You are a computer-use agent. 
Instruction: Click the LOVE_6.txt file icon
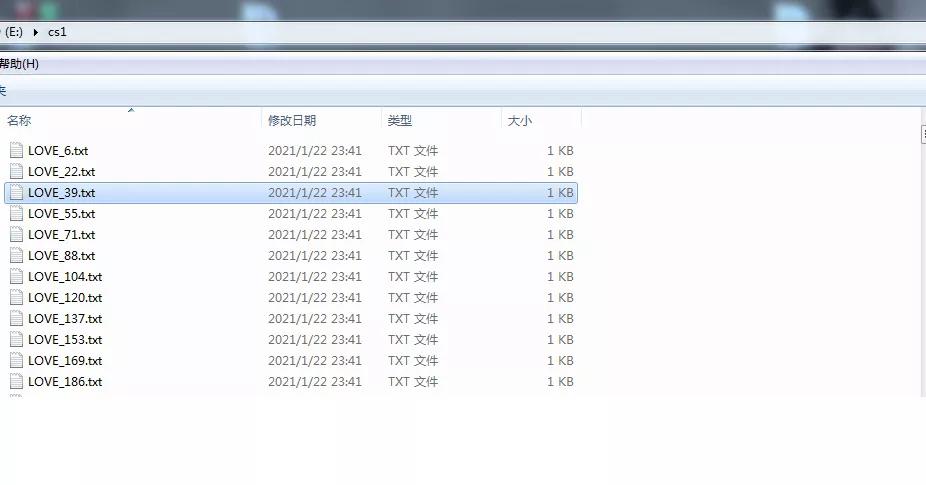pyautogui.click(x=17, y=151)
